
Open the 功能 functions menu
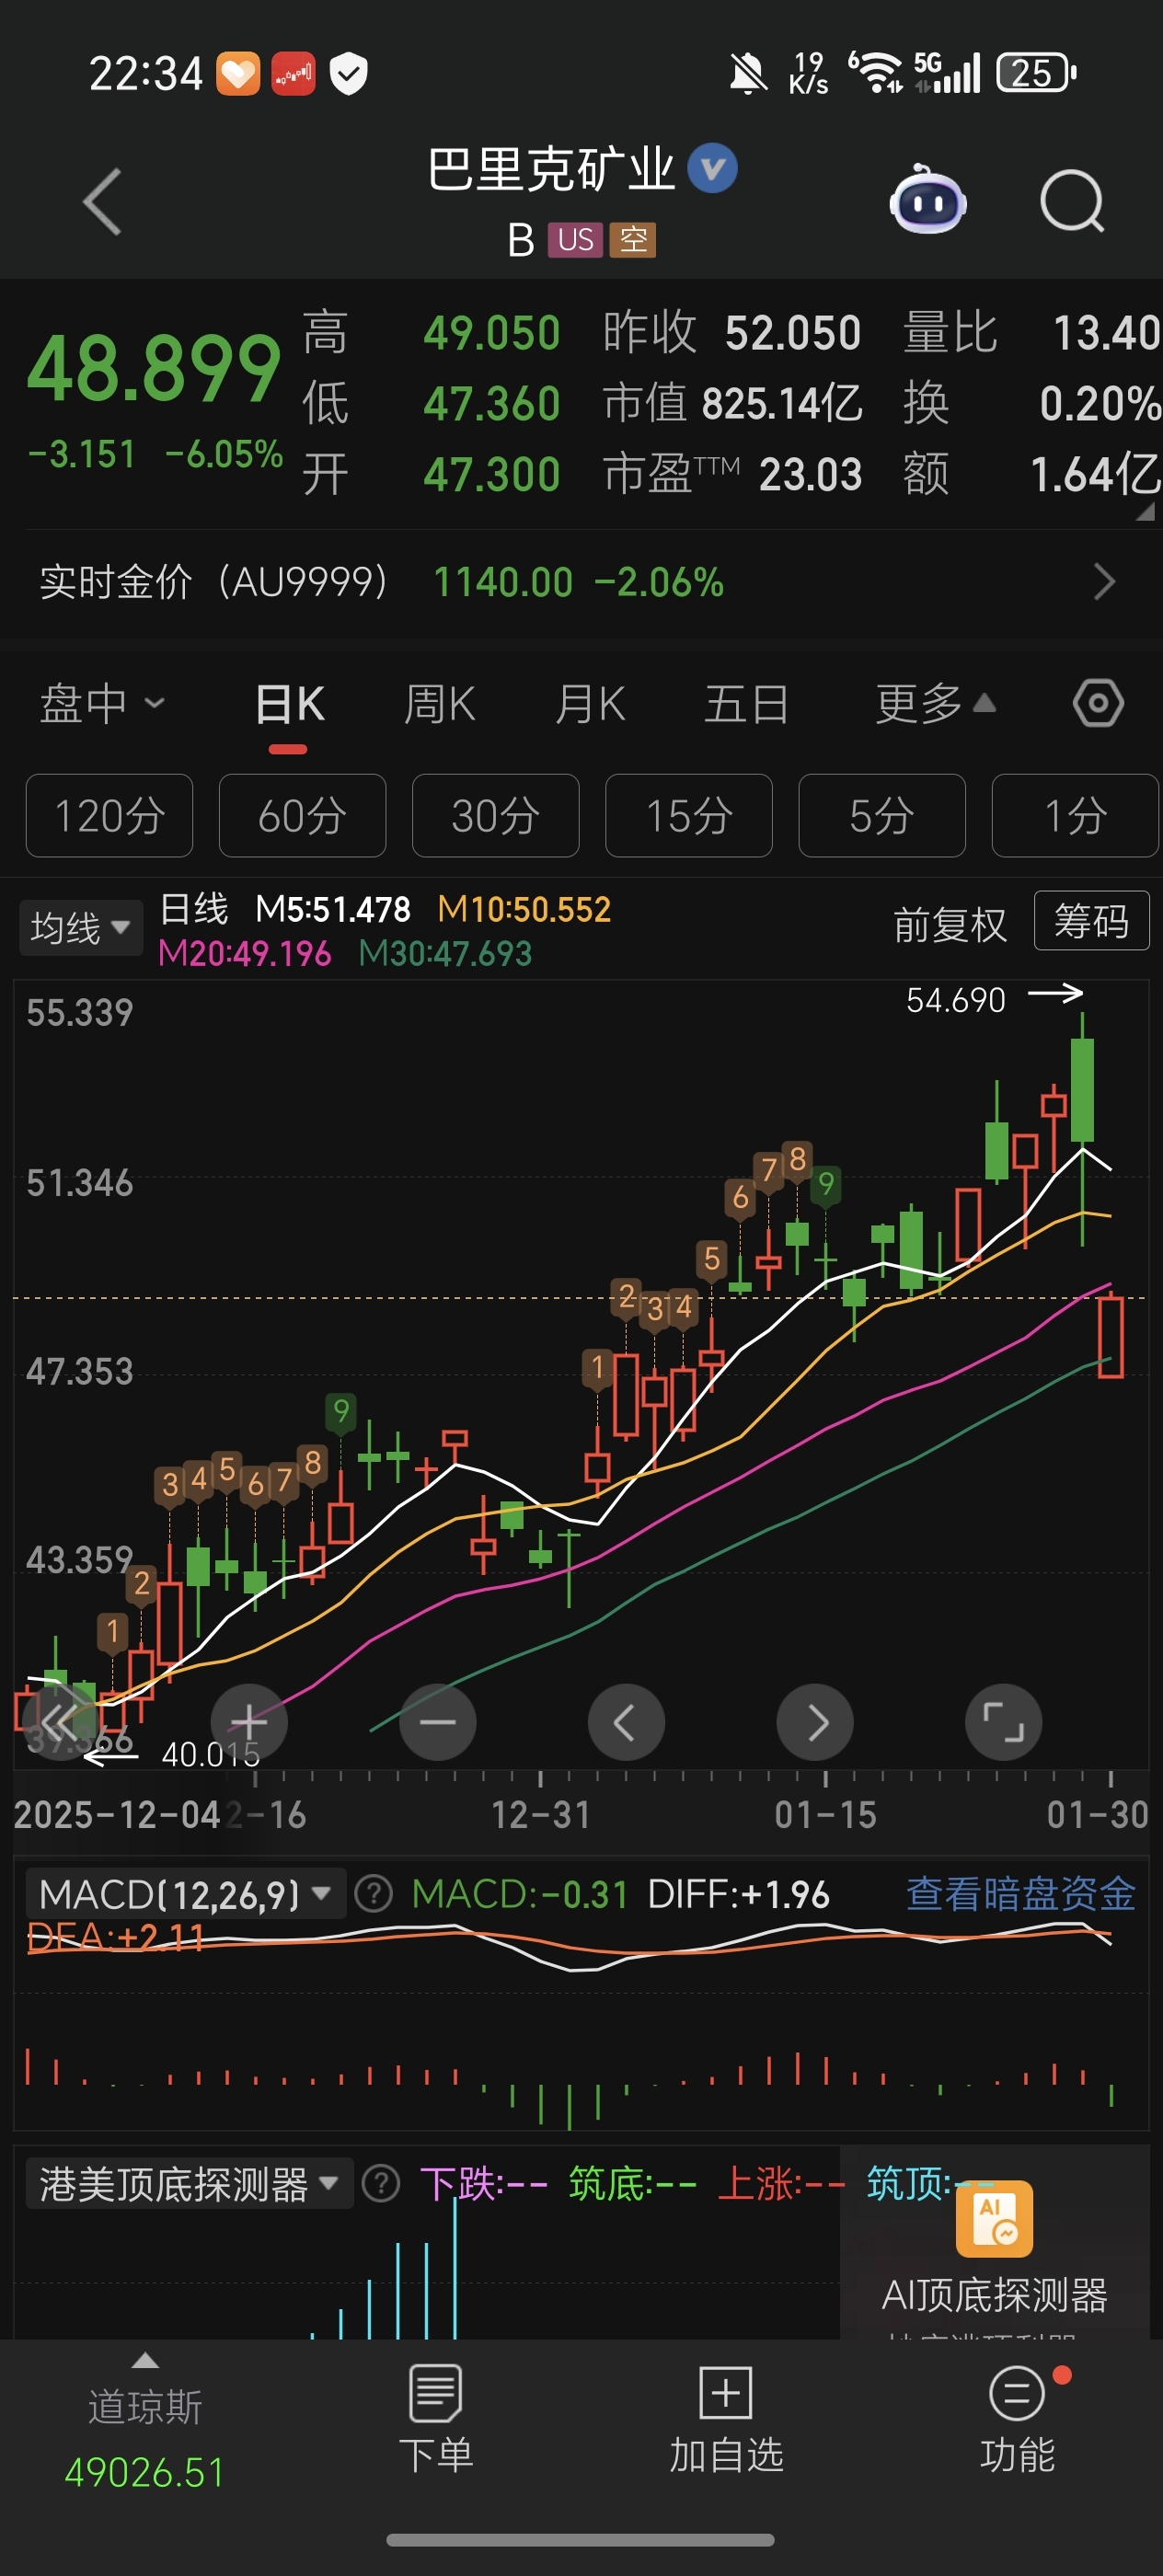point(1017,2418)
